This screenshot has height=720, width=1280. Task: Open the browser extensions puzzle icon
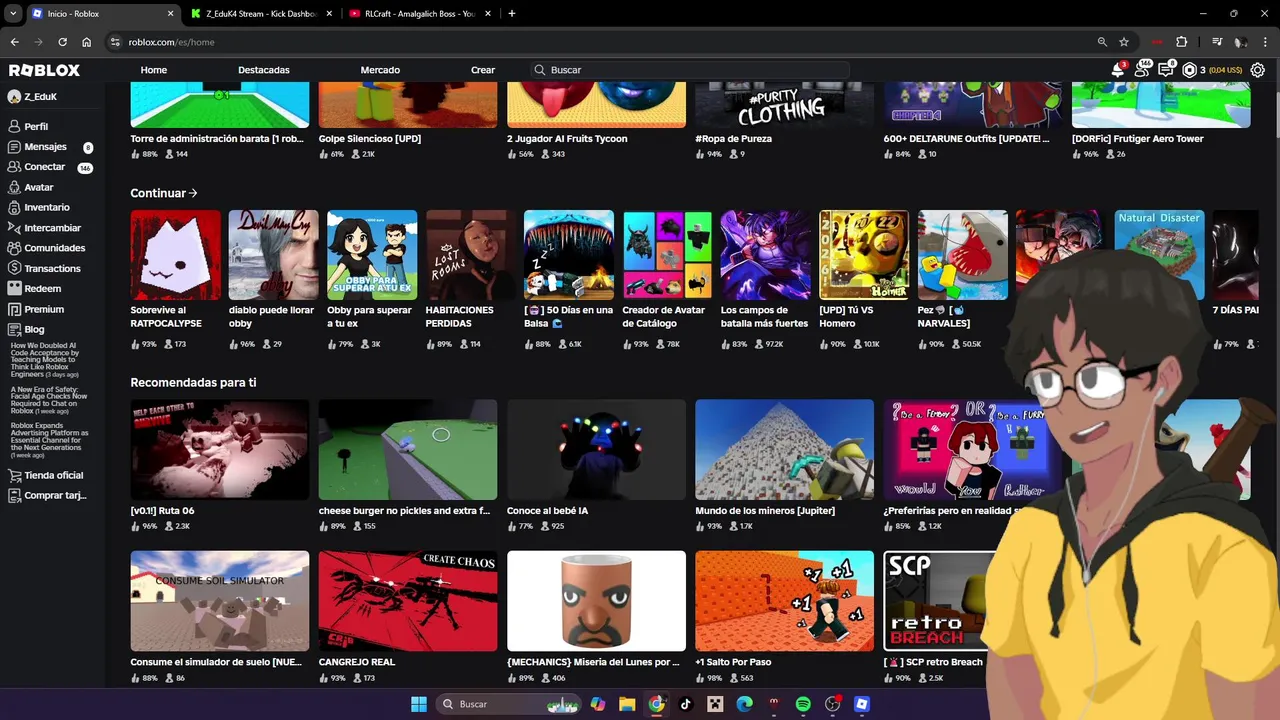[x=1181, y=42]
